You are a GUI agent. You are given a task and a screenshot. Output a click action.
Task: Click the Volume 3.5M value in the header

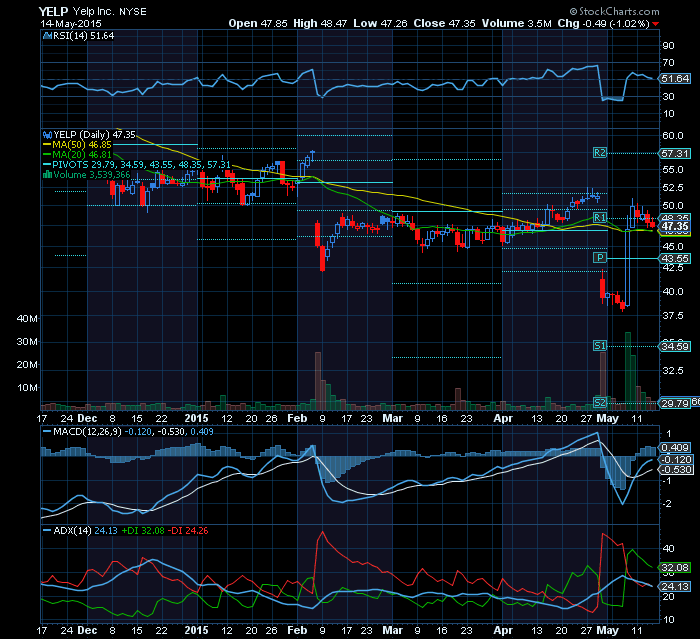click(517, 23)
